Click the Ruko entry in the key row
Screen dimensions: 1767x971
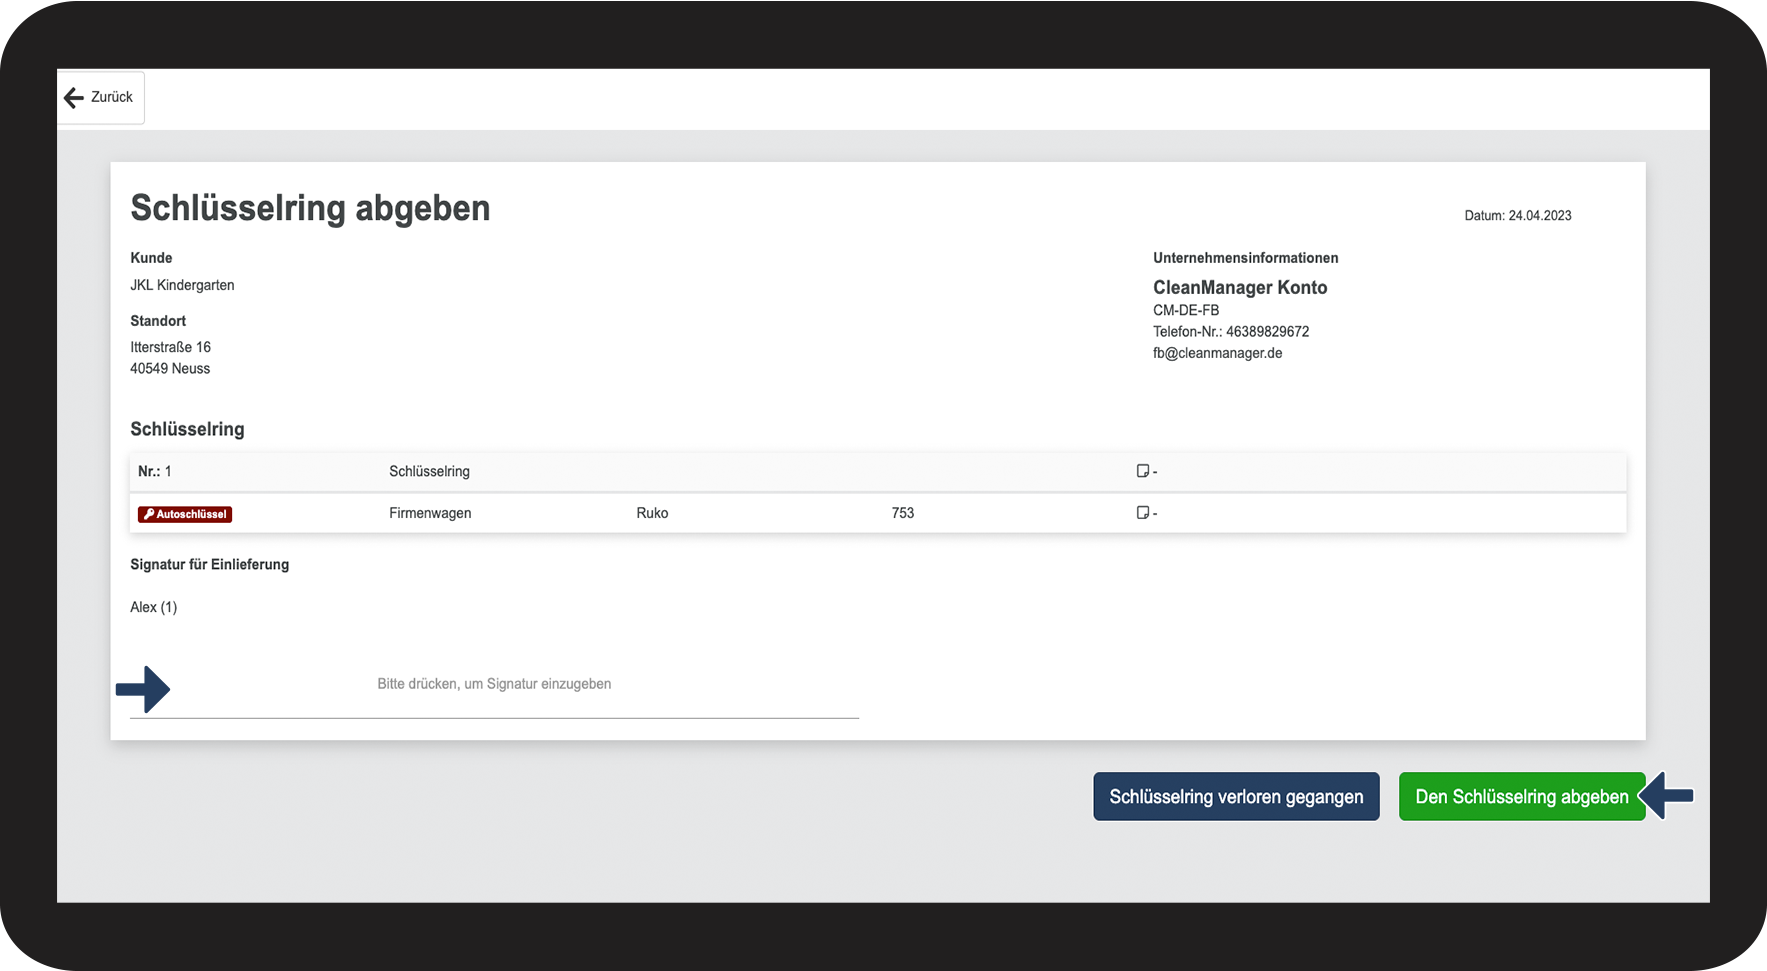[x=652, y=513]
